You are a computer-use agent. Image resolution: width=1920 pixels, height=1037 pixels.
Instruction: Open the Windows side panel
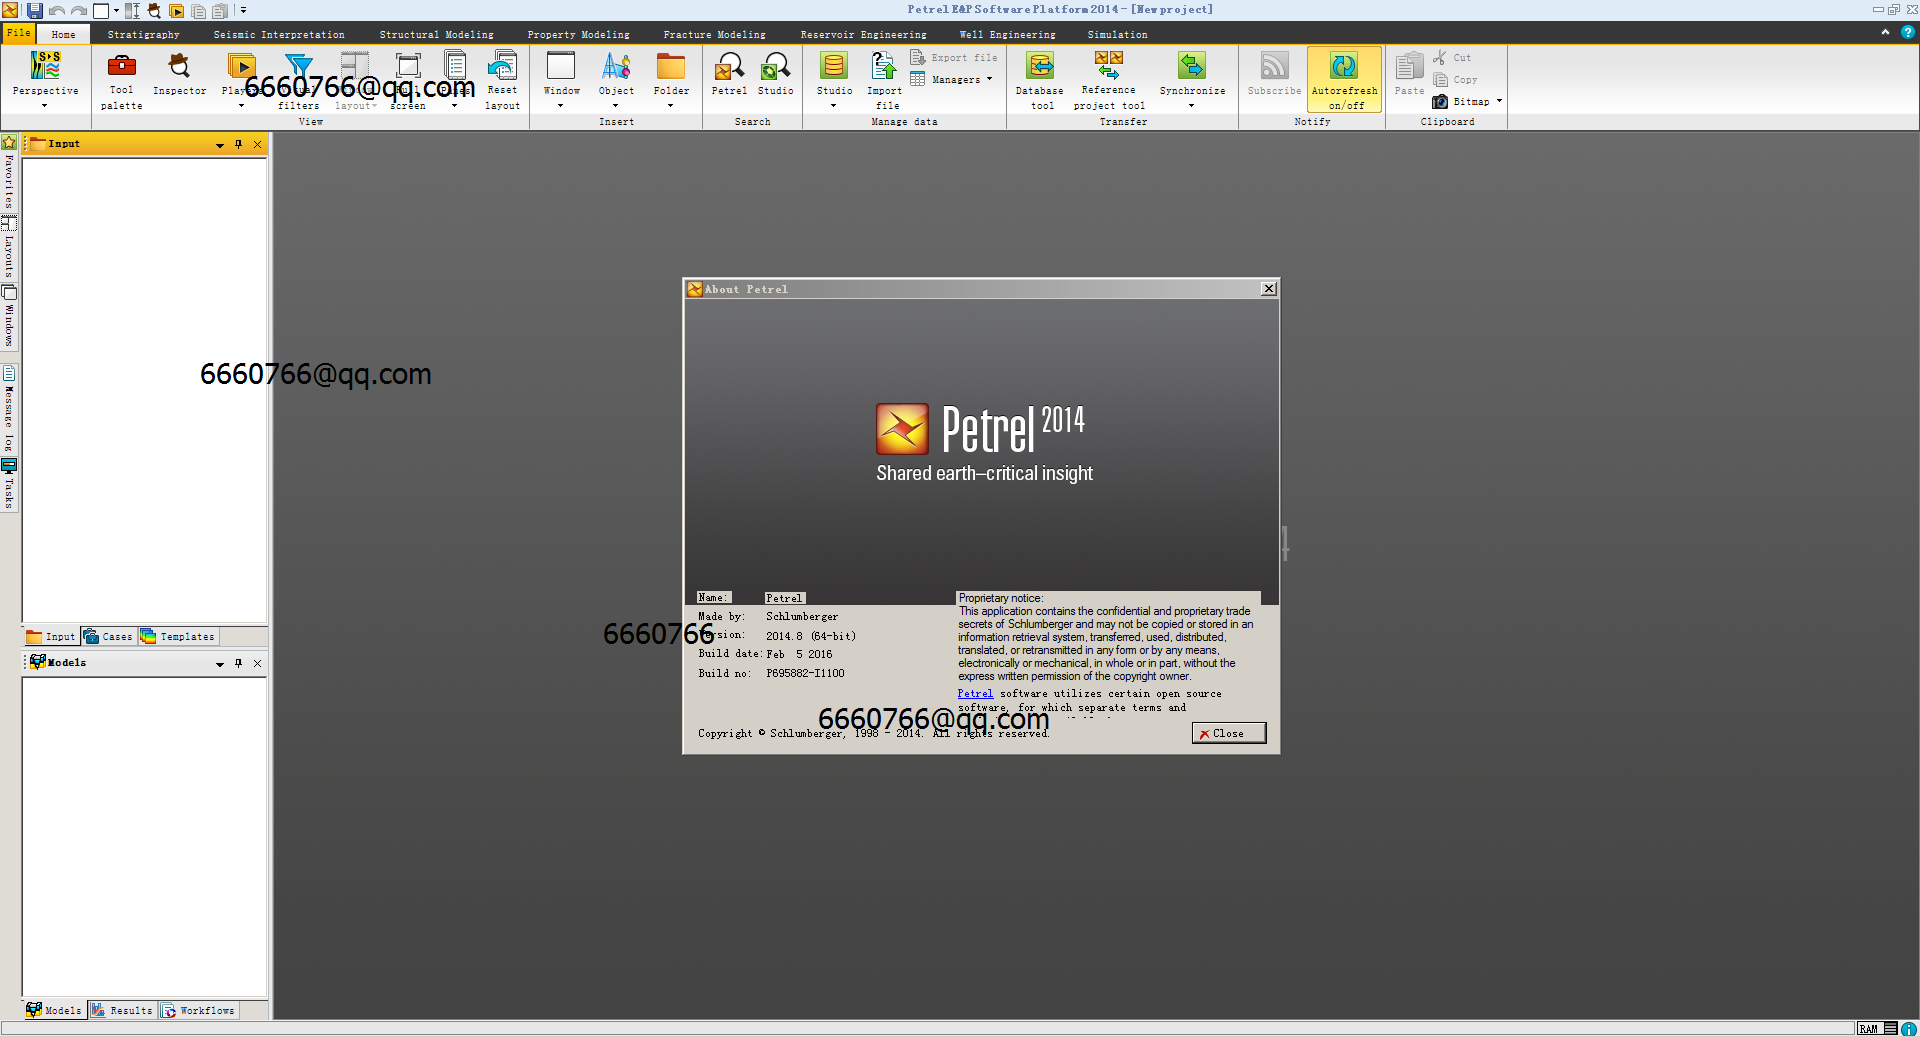coord(9,317)
